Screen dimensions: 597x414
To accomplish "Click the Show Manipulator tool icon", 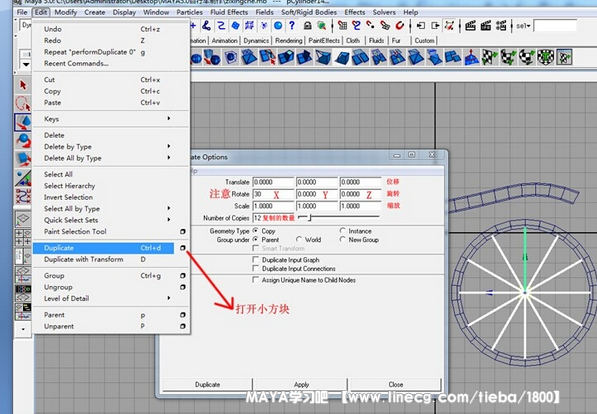I will [x=23, y=178].
